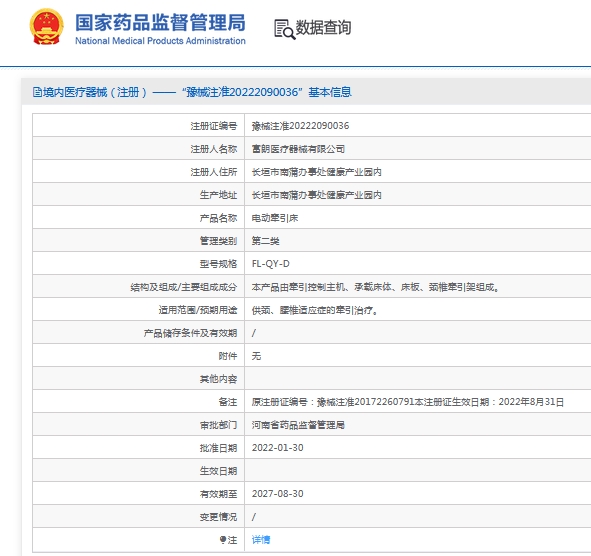The height and width of the screenshot is (556, 591).
Task: Click the slash value in 产品储存条件 row
Action: [x=254, y=333]
